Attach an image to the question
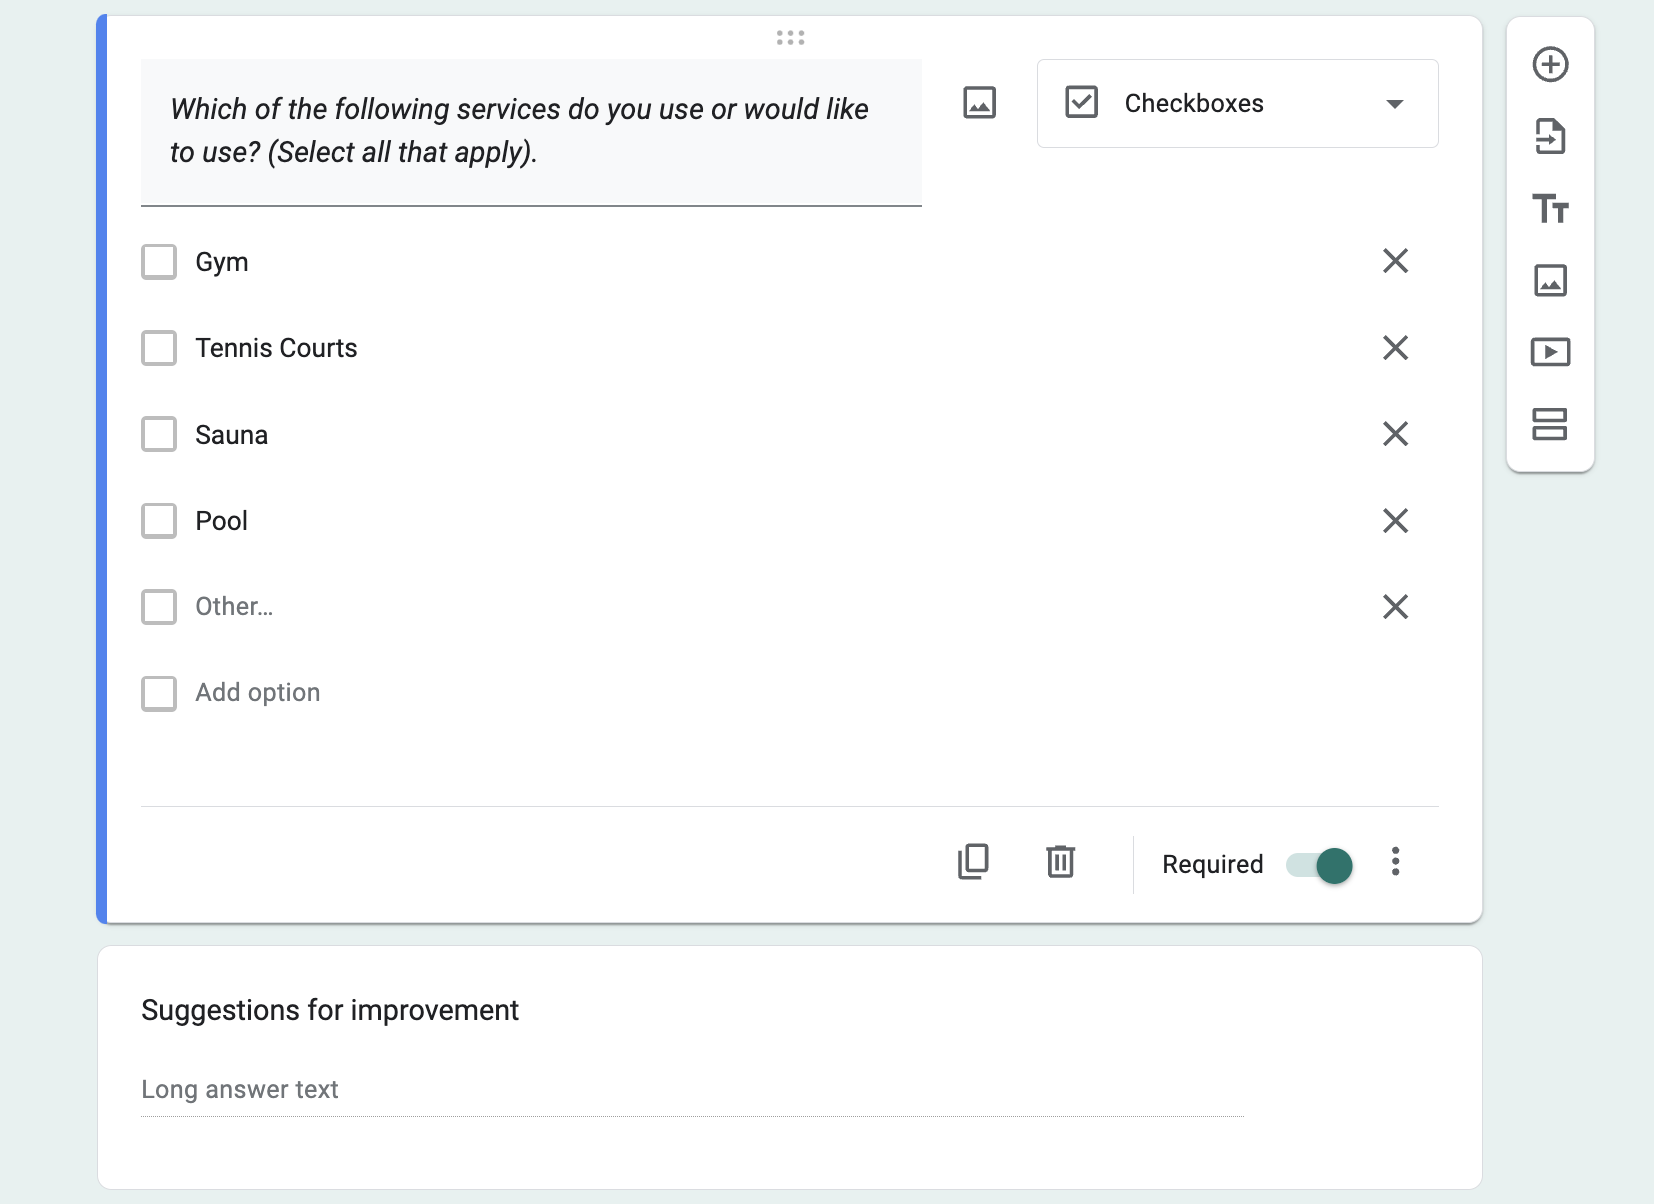 click(979, 102)
